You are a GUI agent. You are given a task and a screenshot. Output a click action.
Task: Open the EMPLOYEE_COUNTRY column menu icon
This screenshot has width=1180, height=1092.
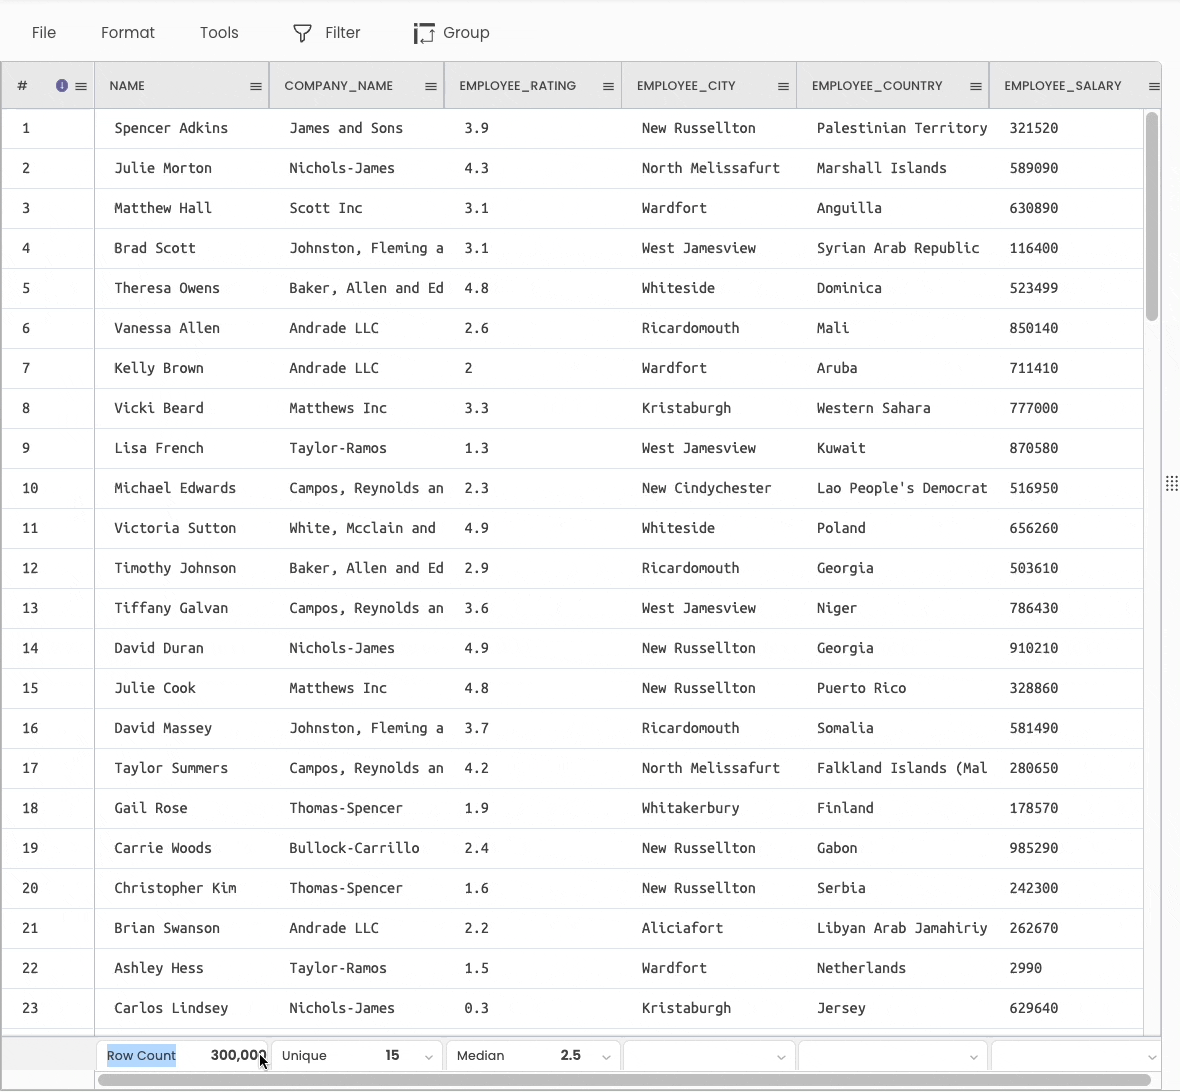coord(975,87)
